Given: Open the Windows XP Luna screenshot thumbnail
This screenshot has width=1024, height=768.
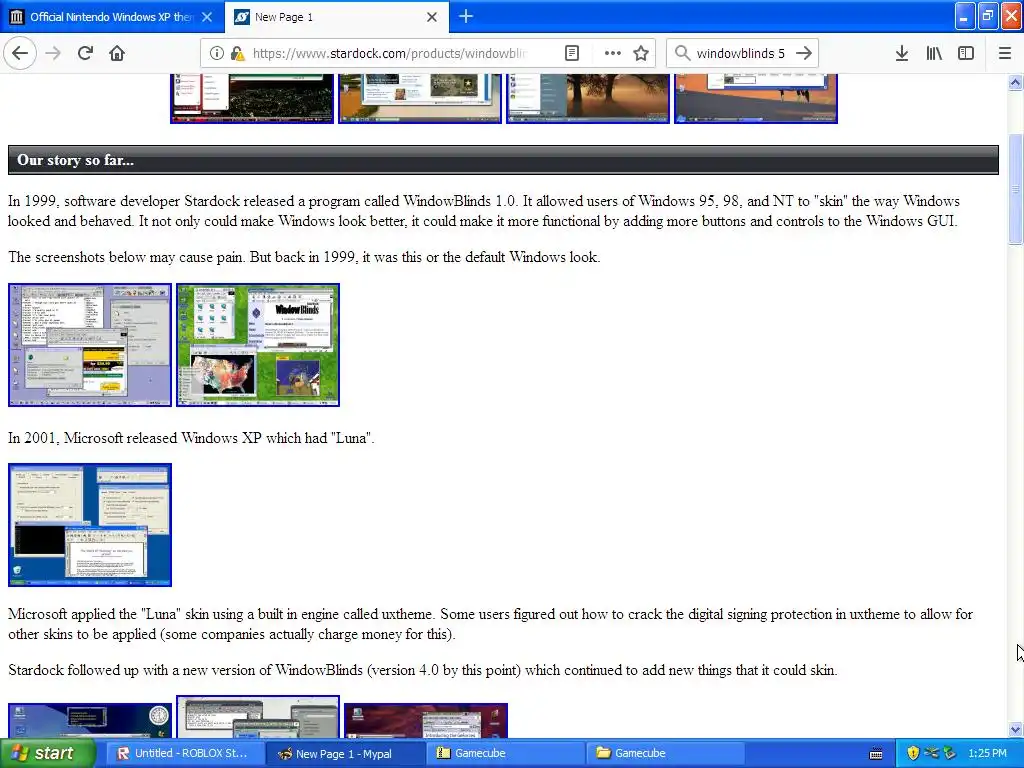Looking at the screenshot, I should pos(90,525).
